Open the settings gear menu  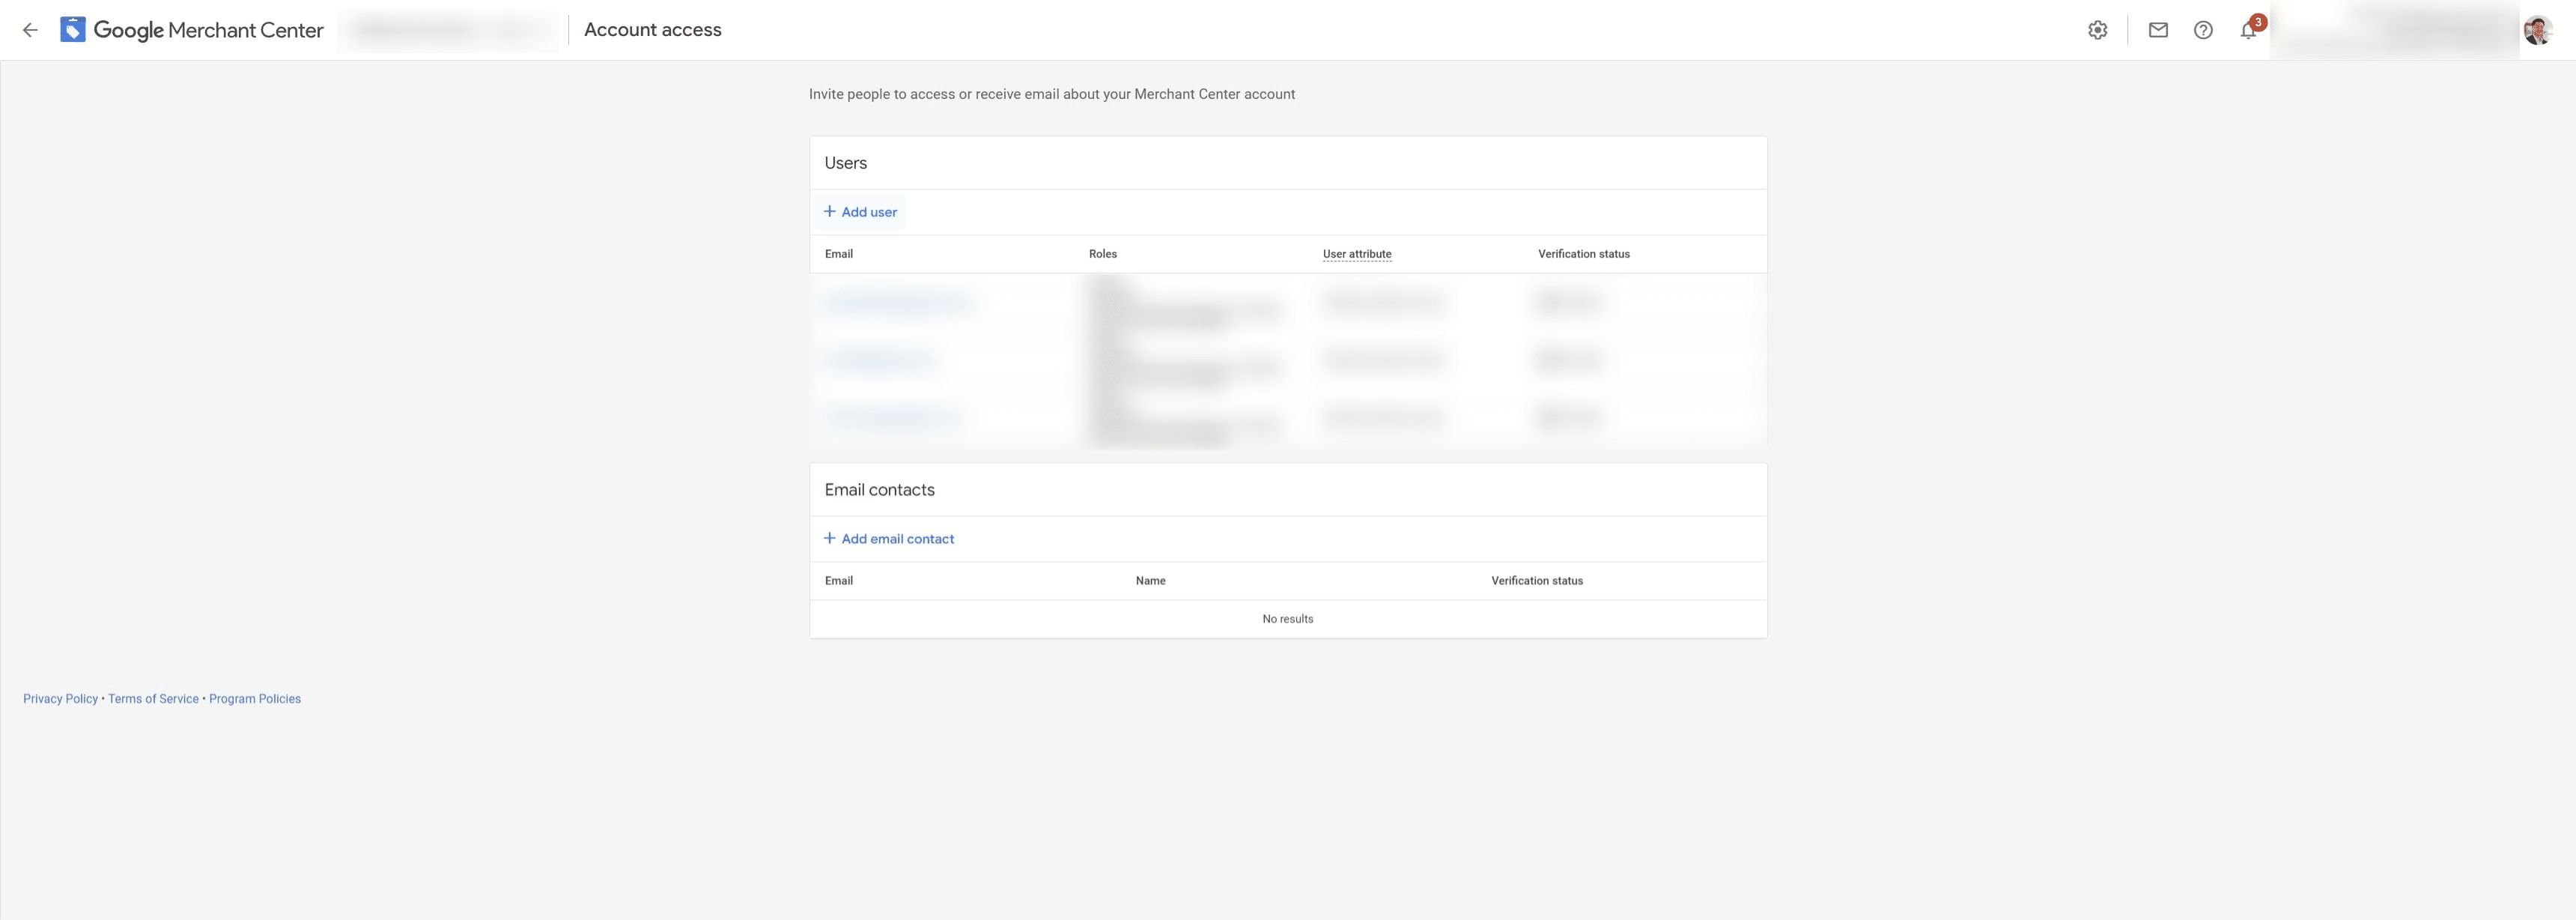(2097, 30)
